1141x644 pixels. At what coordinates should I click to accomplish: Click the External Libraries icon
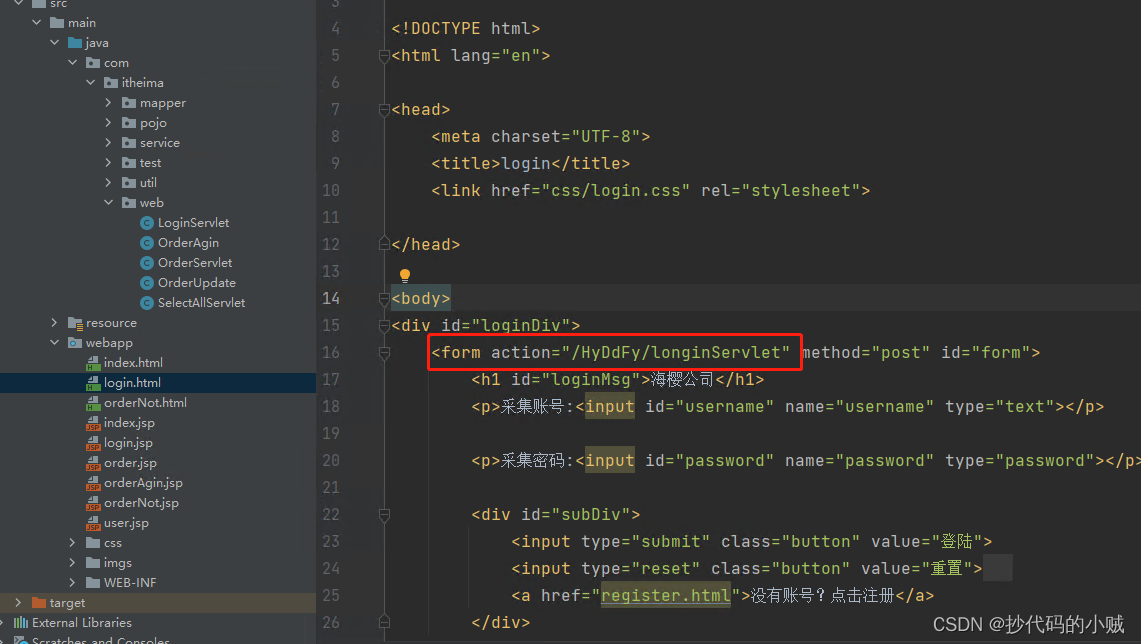tap(21, 622)
